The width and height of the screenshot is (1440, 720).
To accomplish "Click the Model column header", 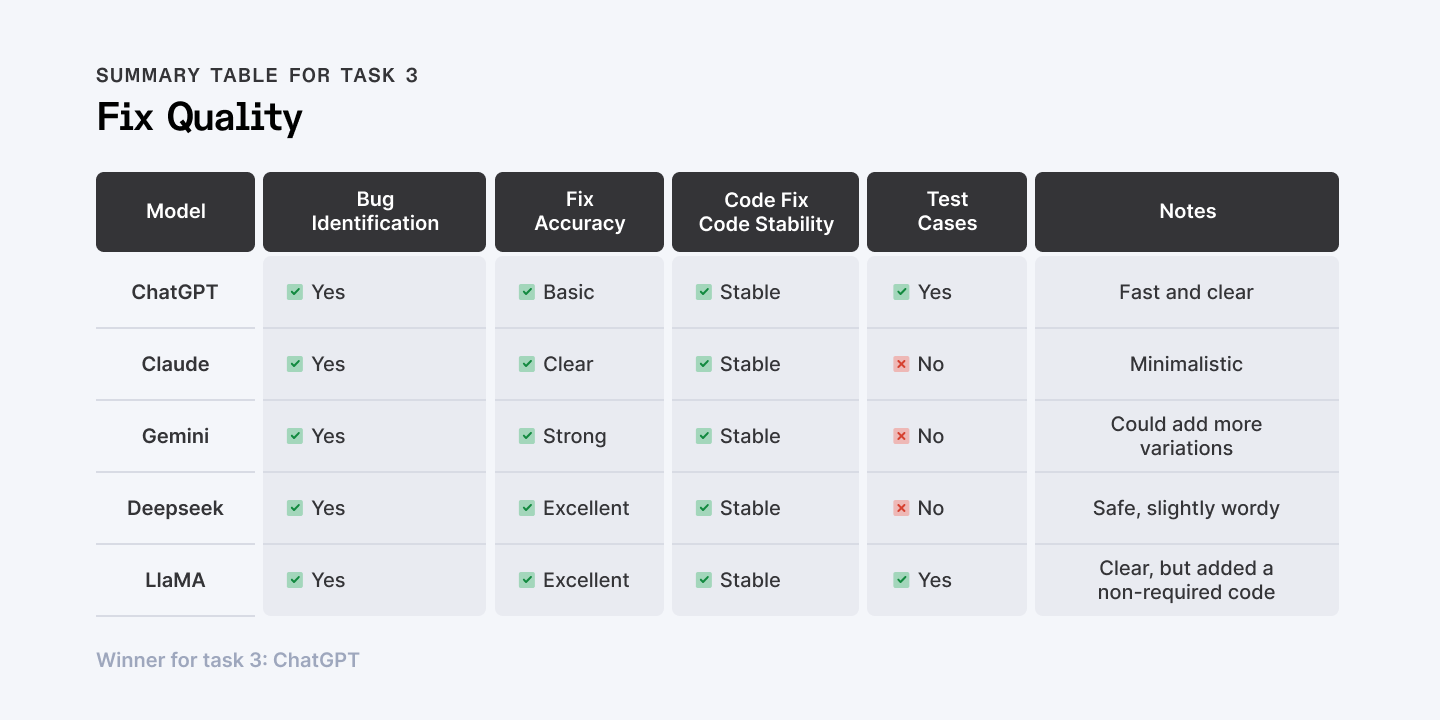I will tap(175, 211).
